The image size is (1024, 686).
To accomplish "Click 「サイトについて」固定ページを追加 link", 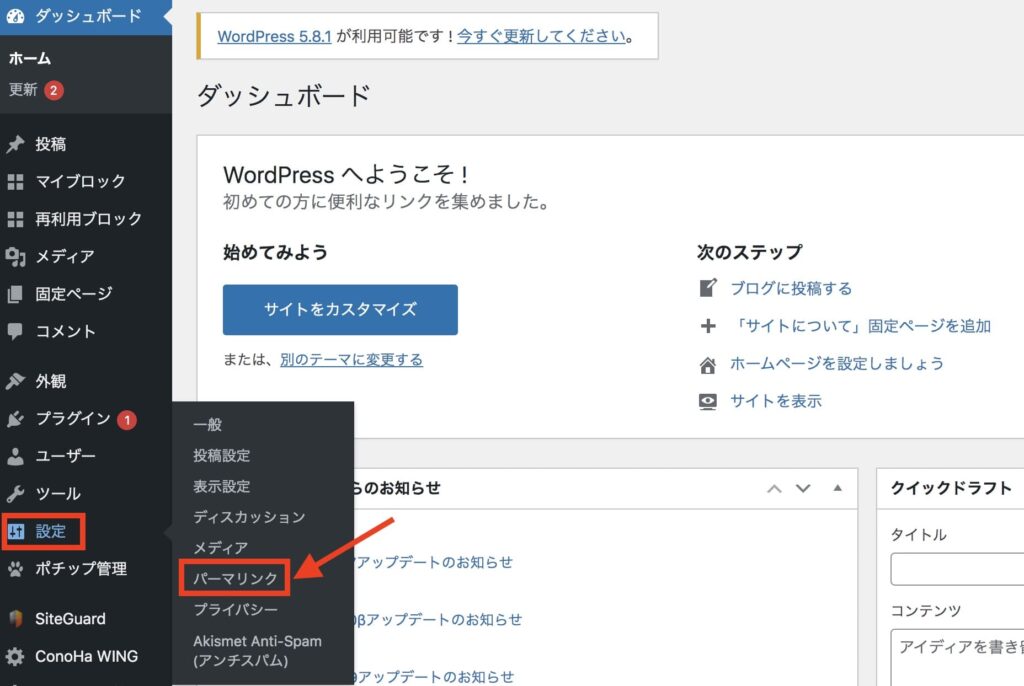I will click(x=861, y=325).
